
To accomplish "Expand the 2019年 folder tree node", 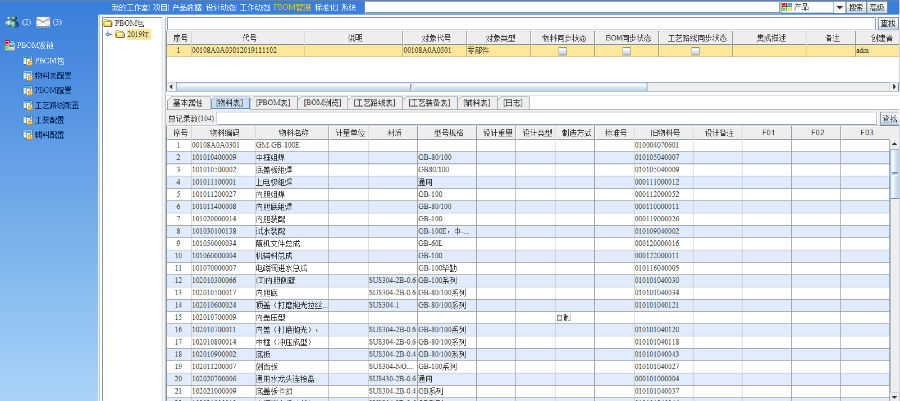I will click(108, 34).
